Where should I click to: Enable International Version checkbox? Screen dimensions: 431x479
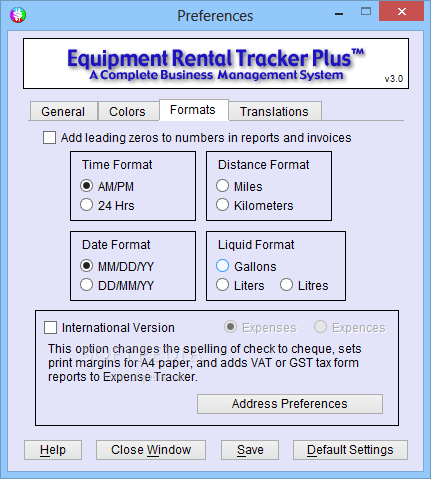(x=50, y=327)
